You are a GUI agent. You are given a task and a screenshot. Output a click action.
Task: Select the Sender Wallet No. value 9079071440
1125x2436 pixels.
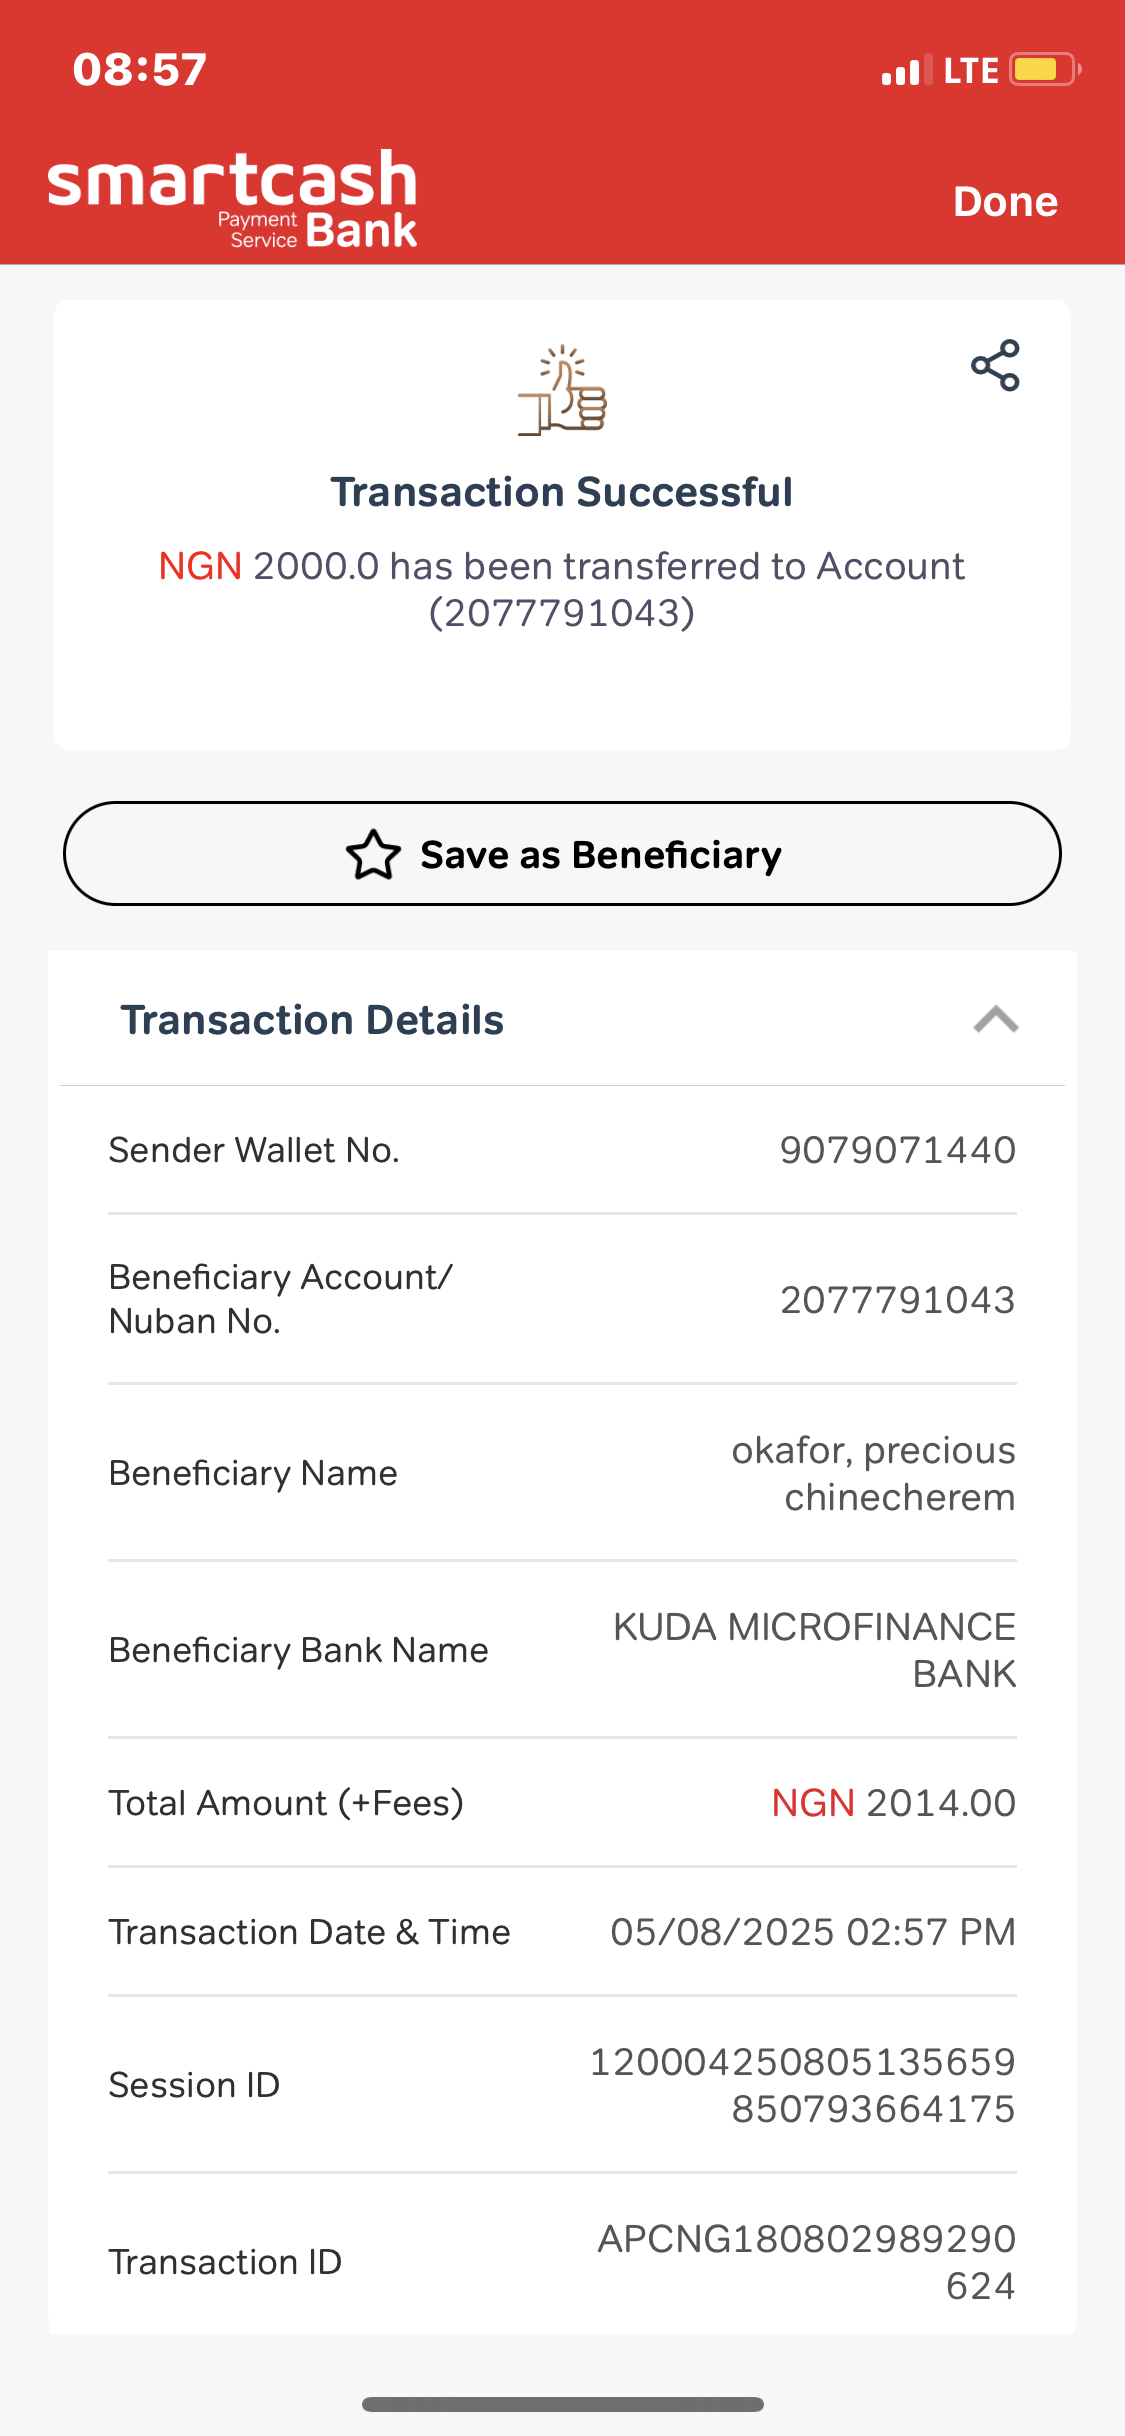[x=897, y=1150]
